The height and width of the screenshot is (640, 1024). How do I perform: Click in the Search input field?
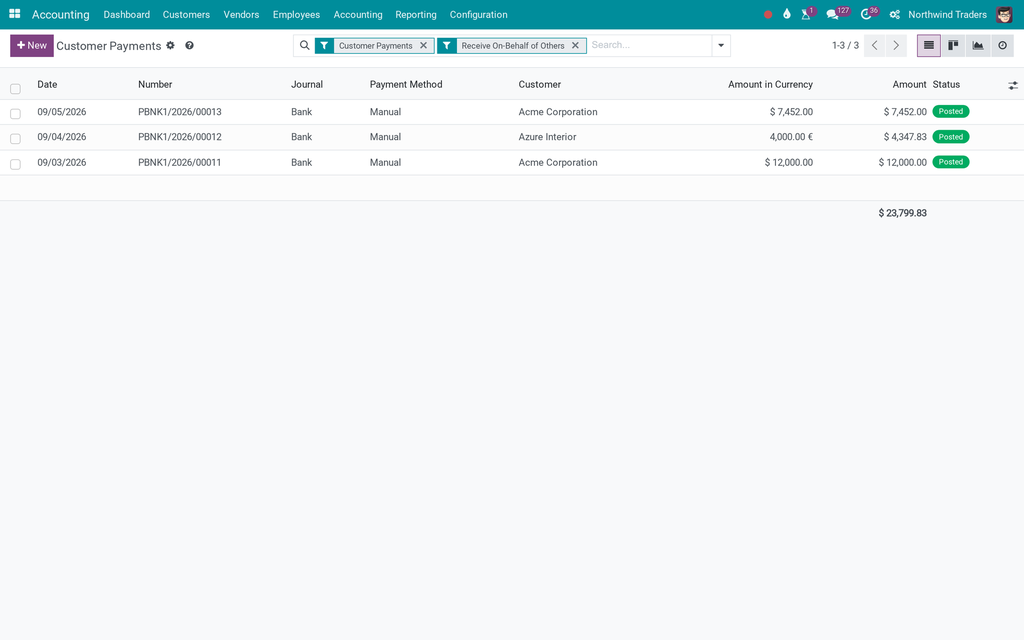tap(649, 45)
